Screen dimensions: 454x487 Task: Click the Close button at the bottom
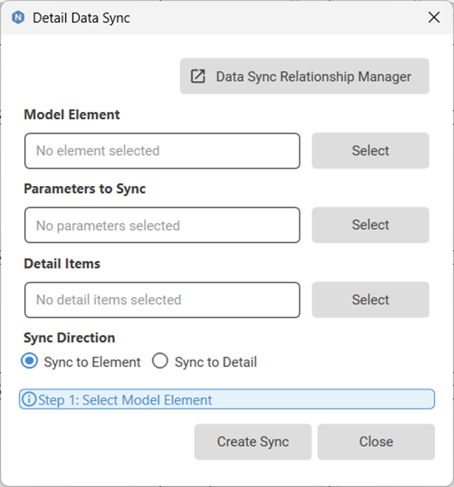[376, 442]
